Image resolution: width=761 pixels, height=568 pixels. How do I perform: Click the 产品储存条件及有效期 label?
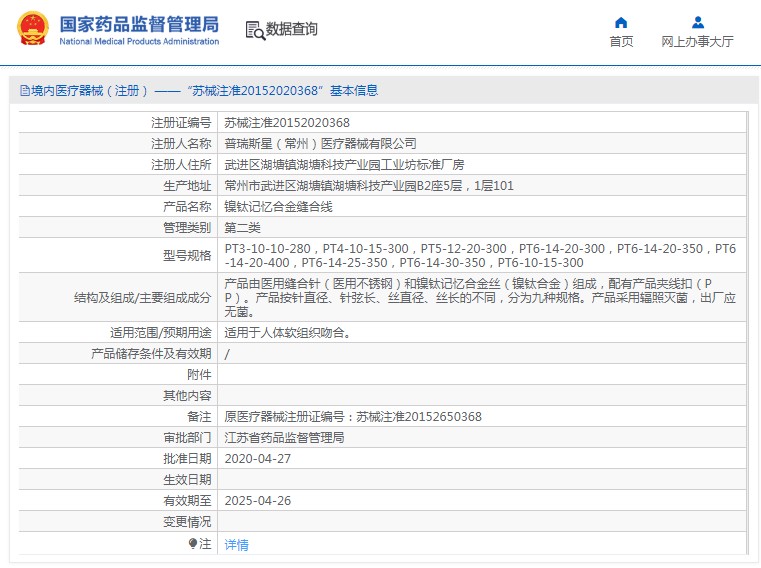(x=151, y=353)
